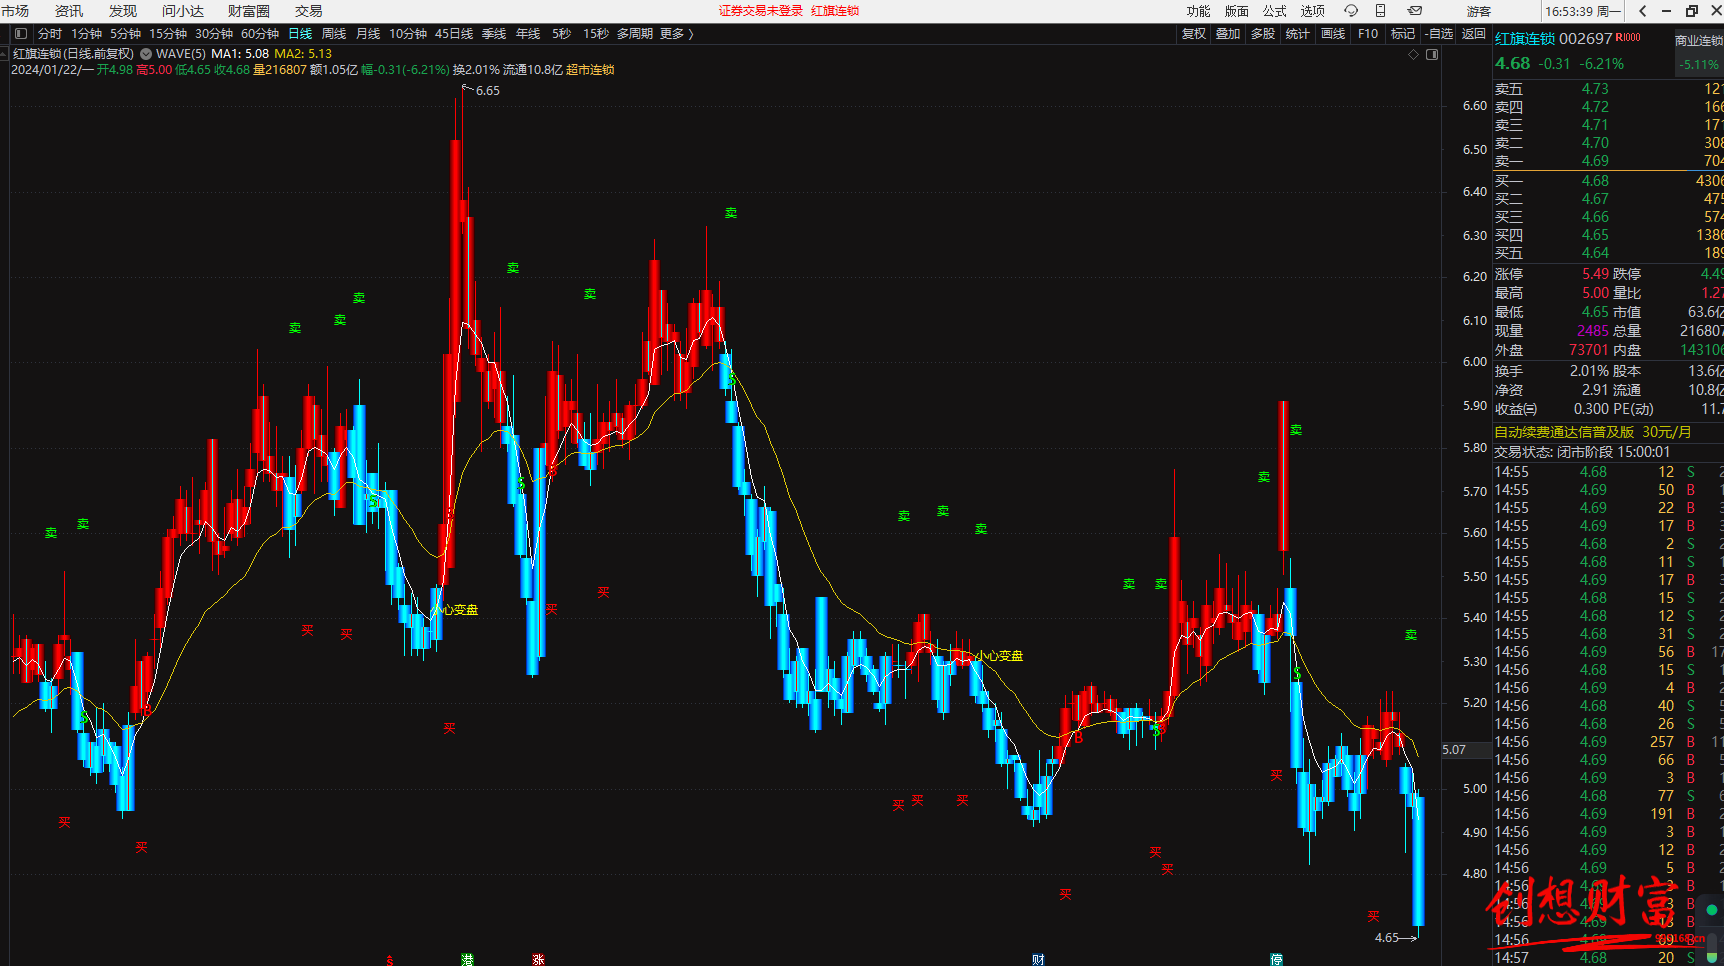
Task: Click the 卖一 4.69 order book row
Action: pos(1608,161)
